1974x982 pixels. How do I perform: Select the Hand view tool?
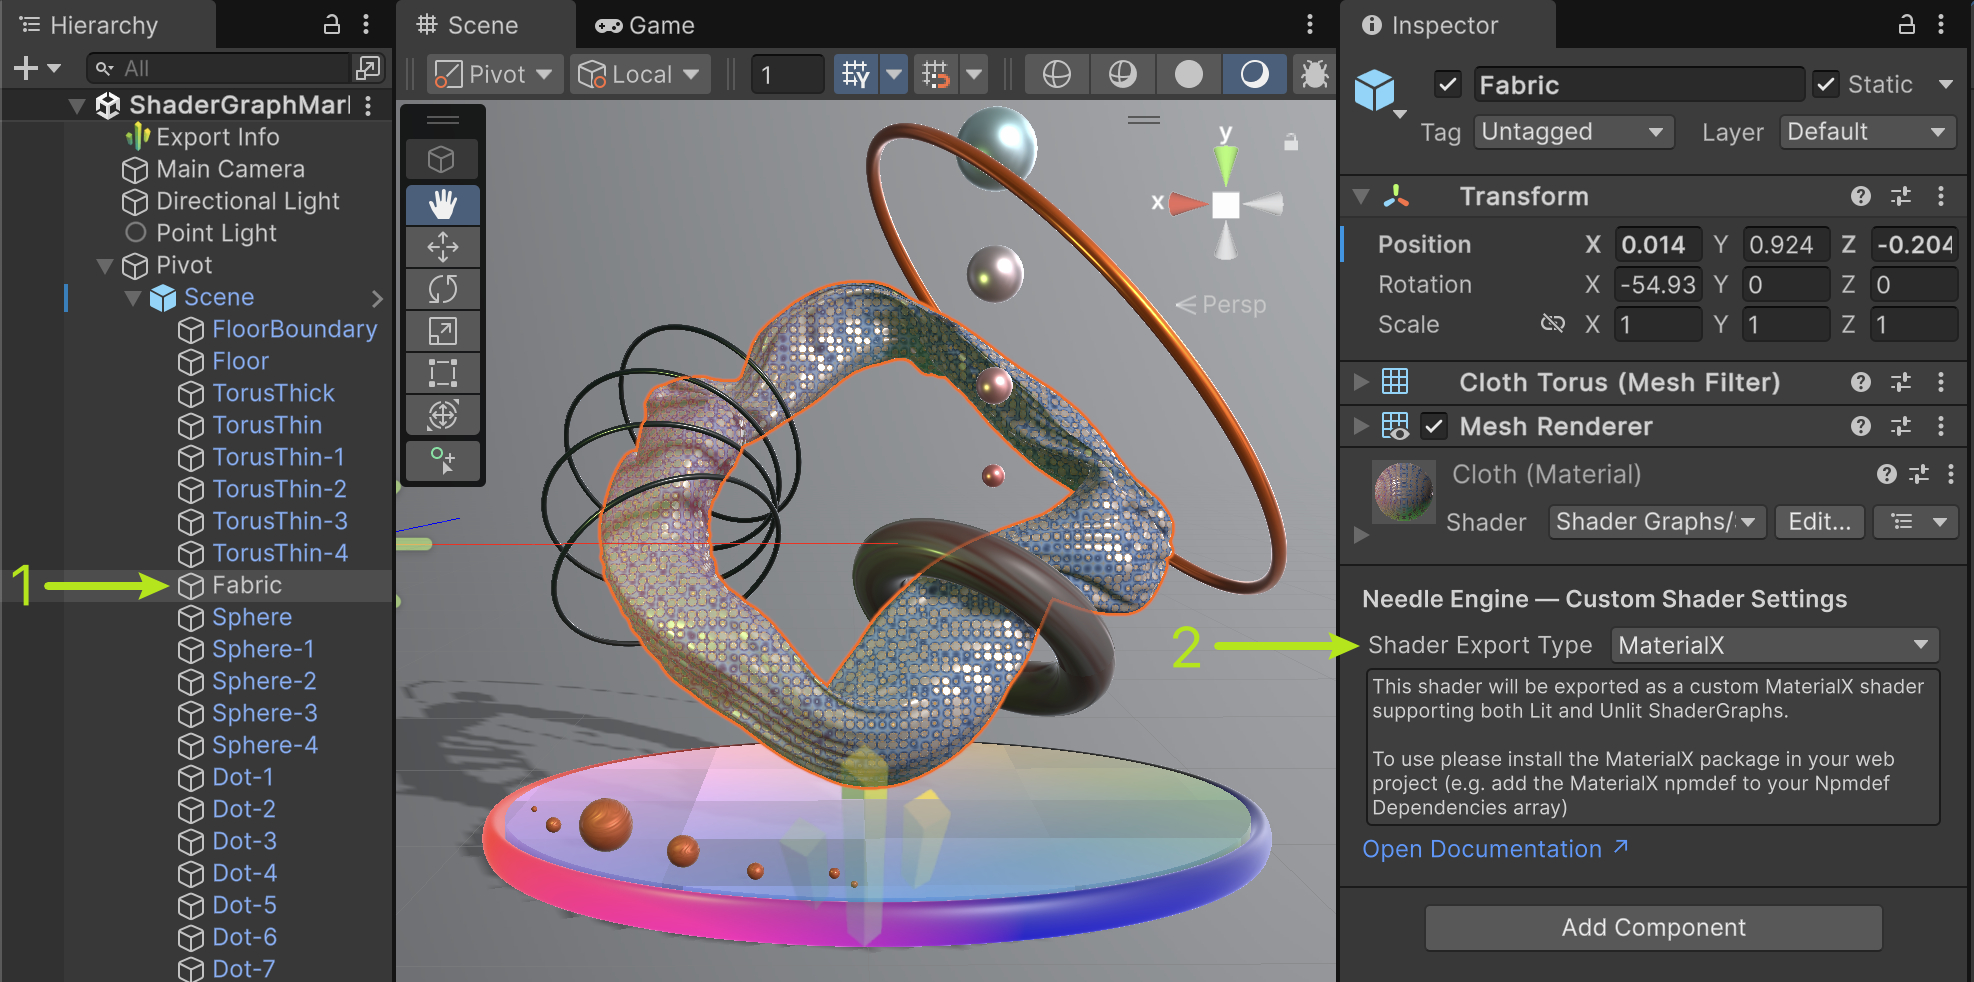[x=442, y=204]
